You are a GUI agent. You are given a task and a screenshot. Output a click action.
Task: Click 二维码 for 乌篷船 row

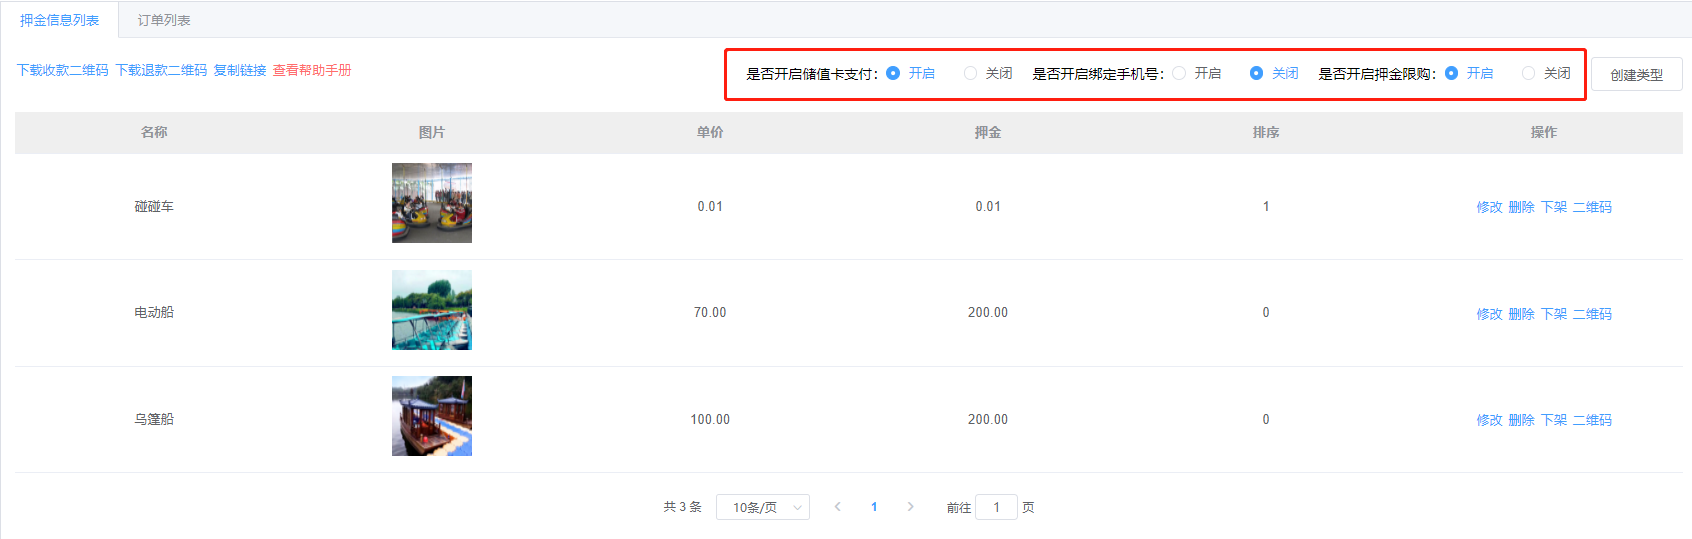click(1592, 420)
